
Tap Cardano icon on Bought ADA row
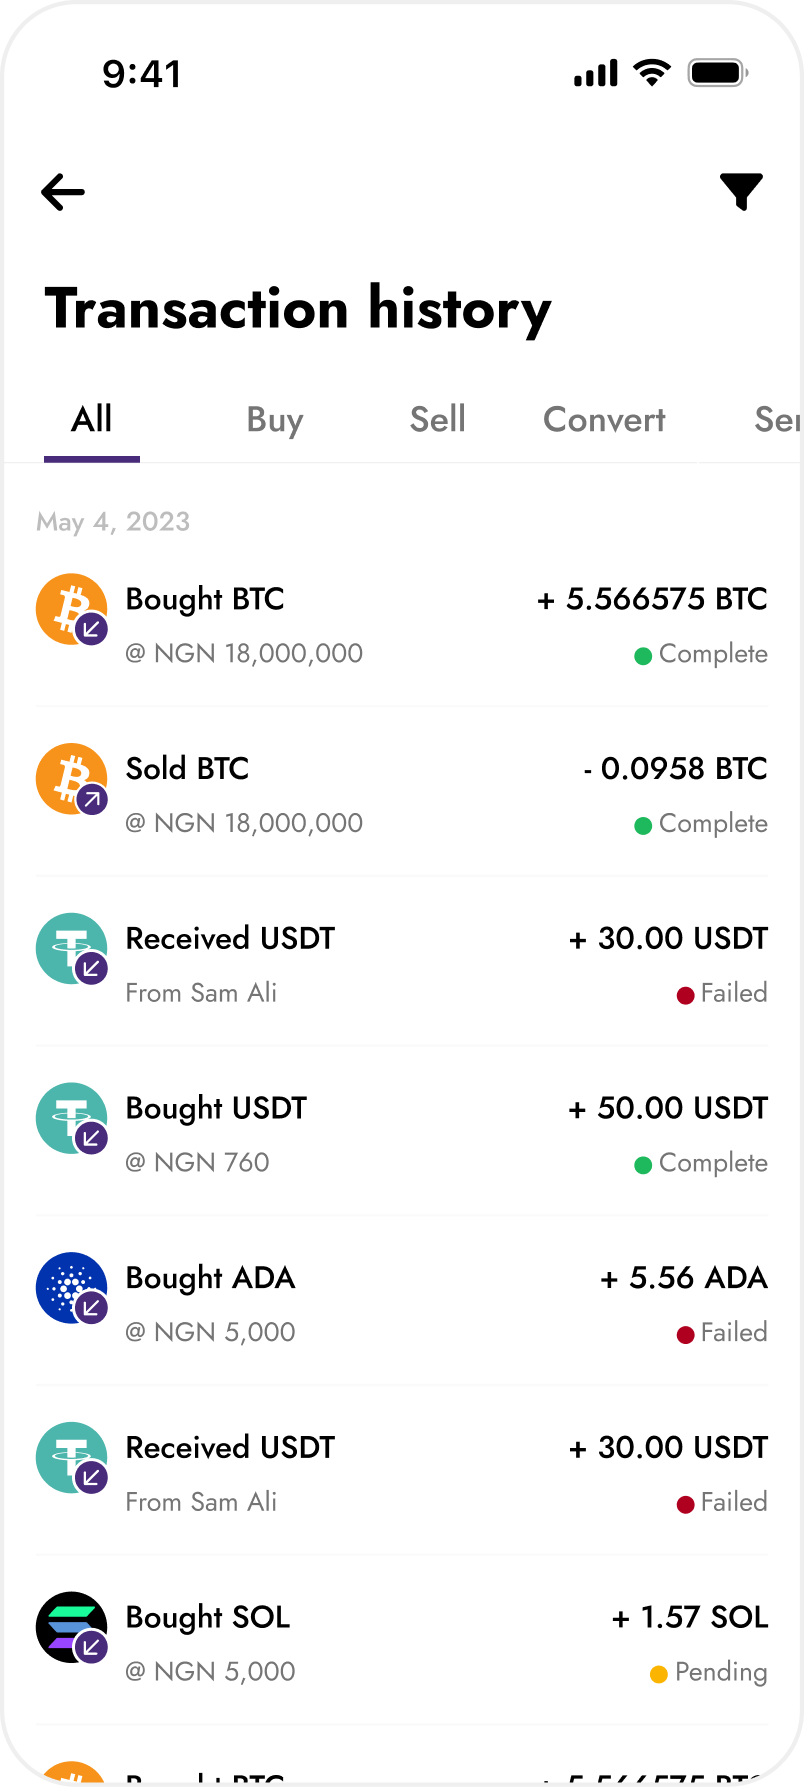(71, 1287)
